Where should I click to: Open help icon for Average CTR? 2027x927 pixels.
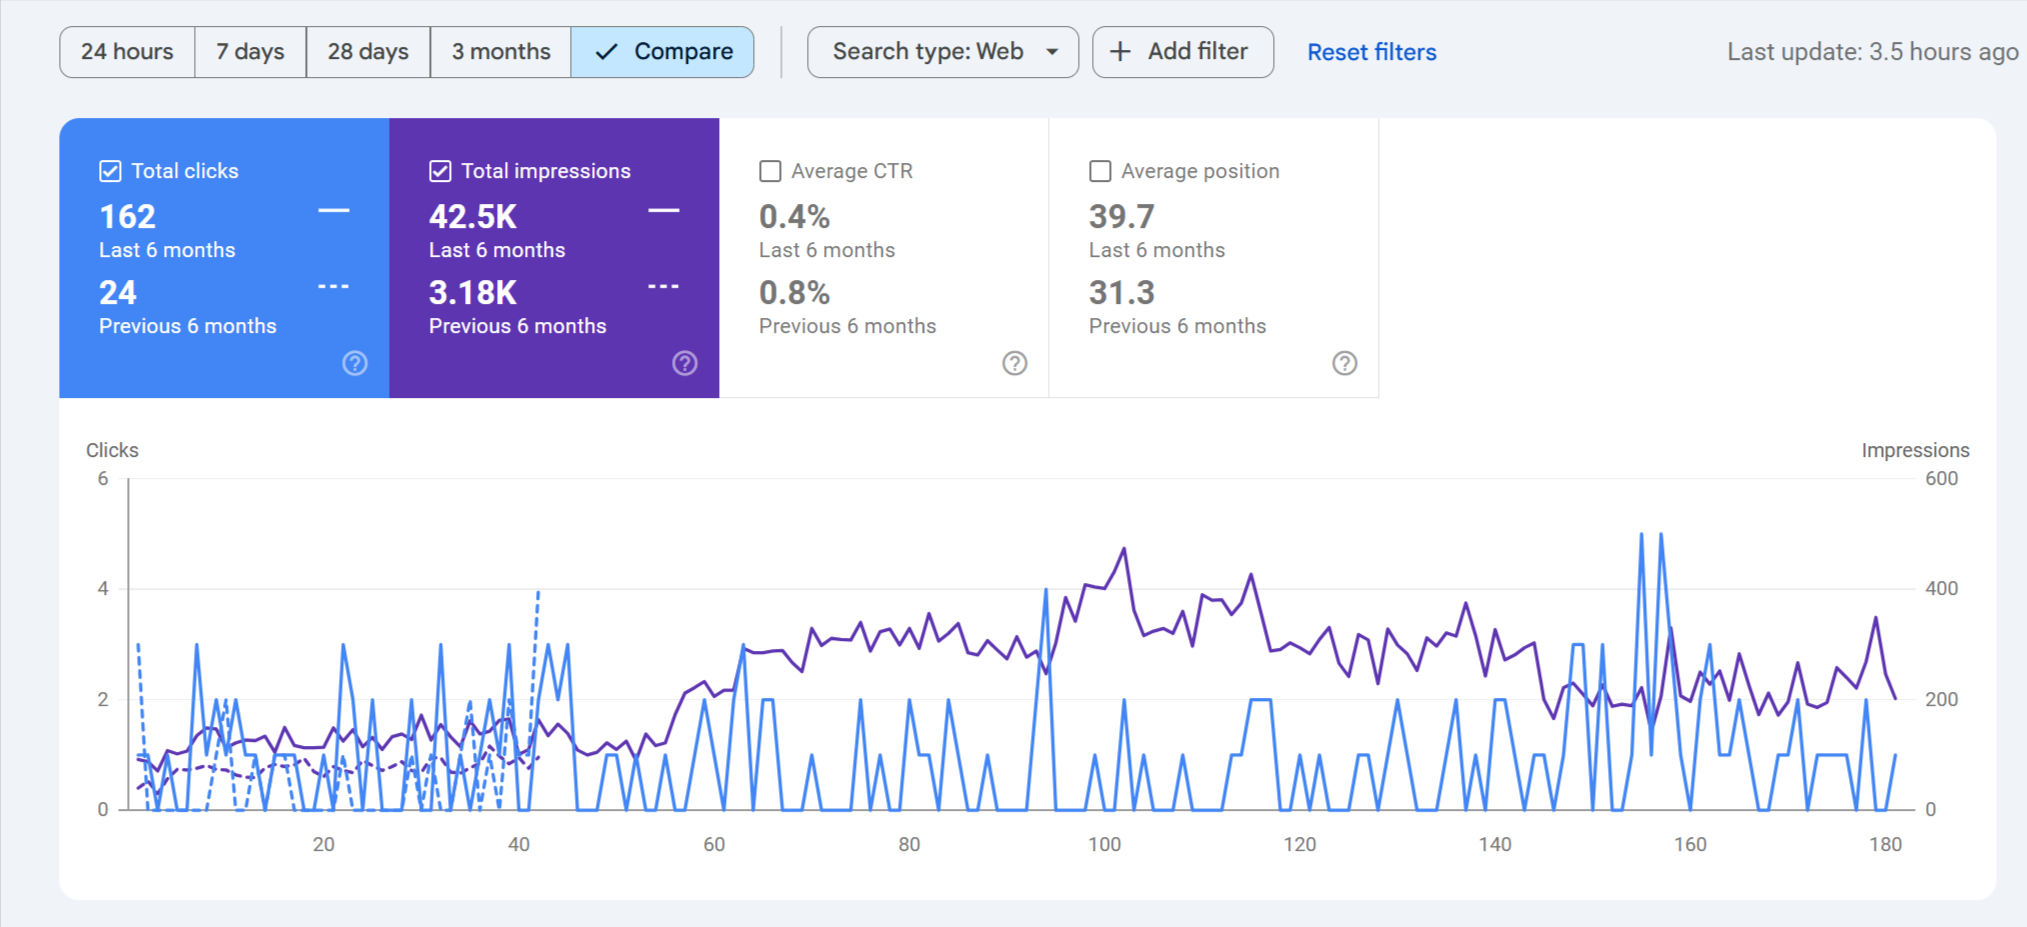click(x=1015, y=363)
